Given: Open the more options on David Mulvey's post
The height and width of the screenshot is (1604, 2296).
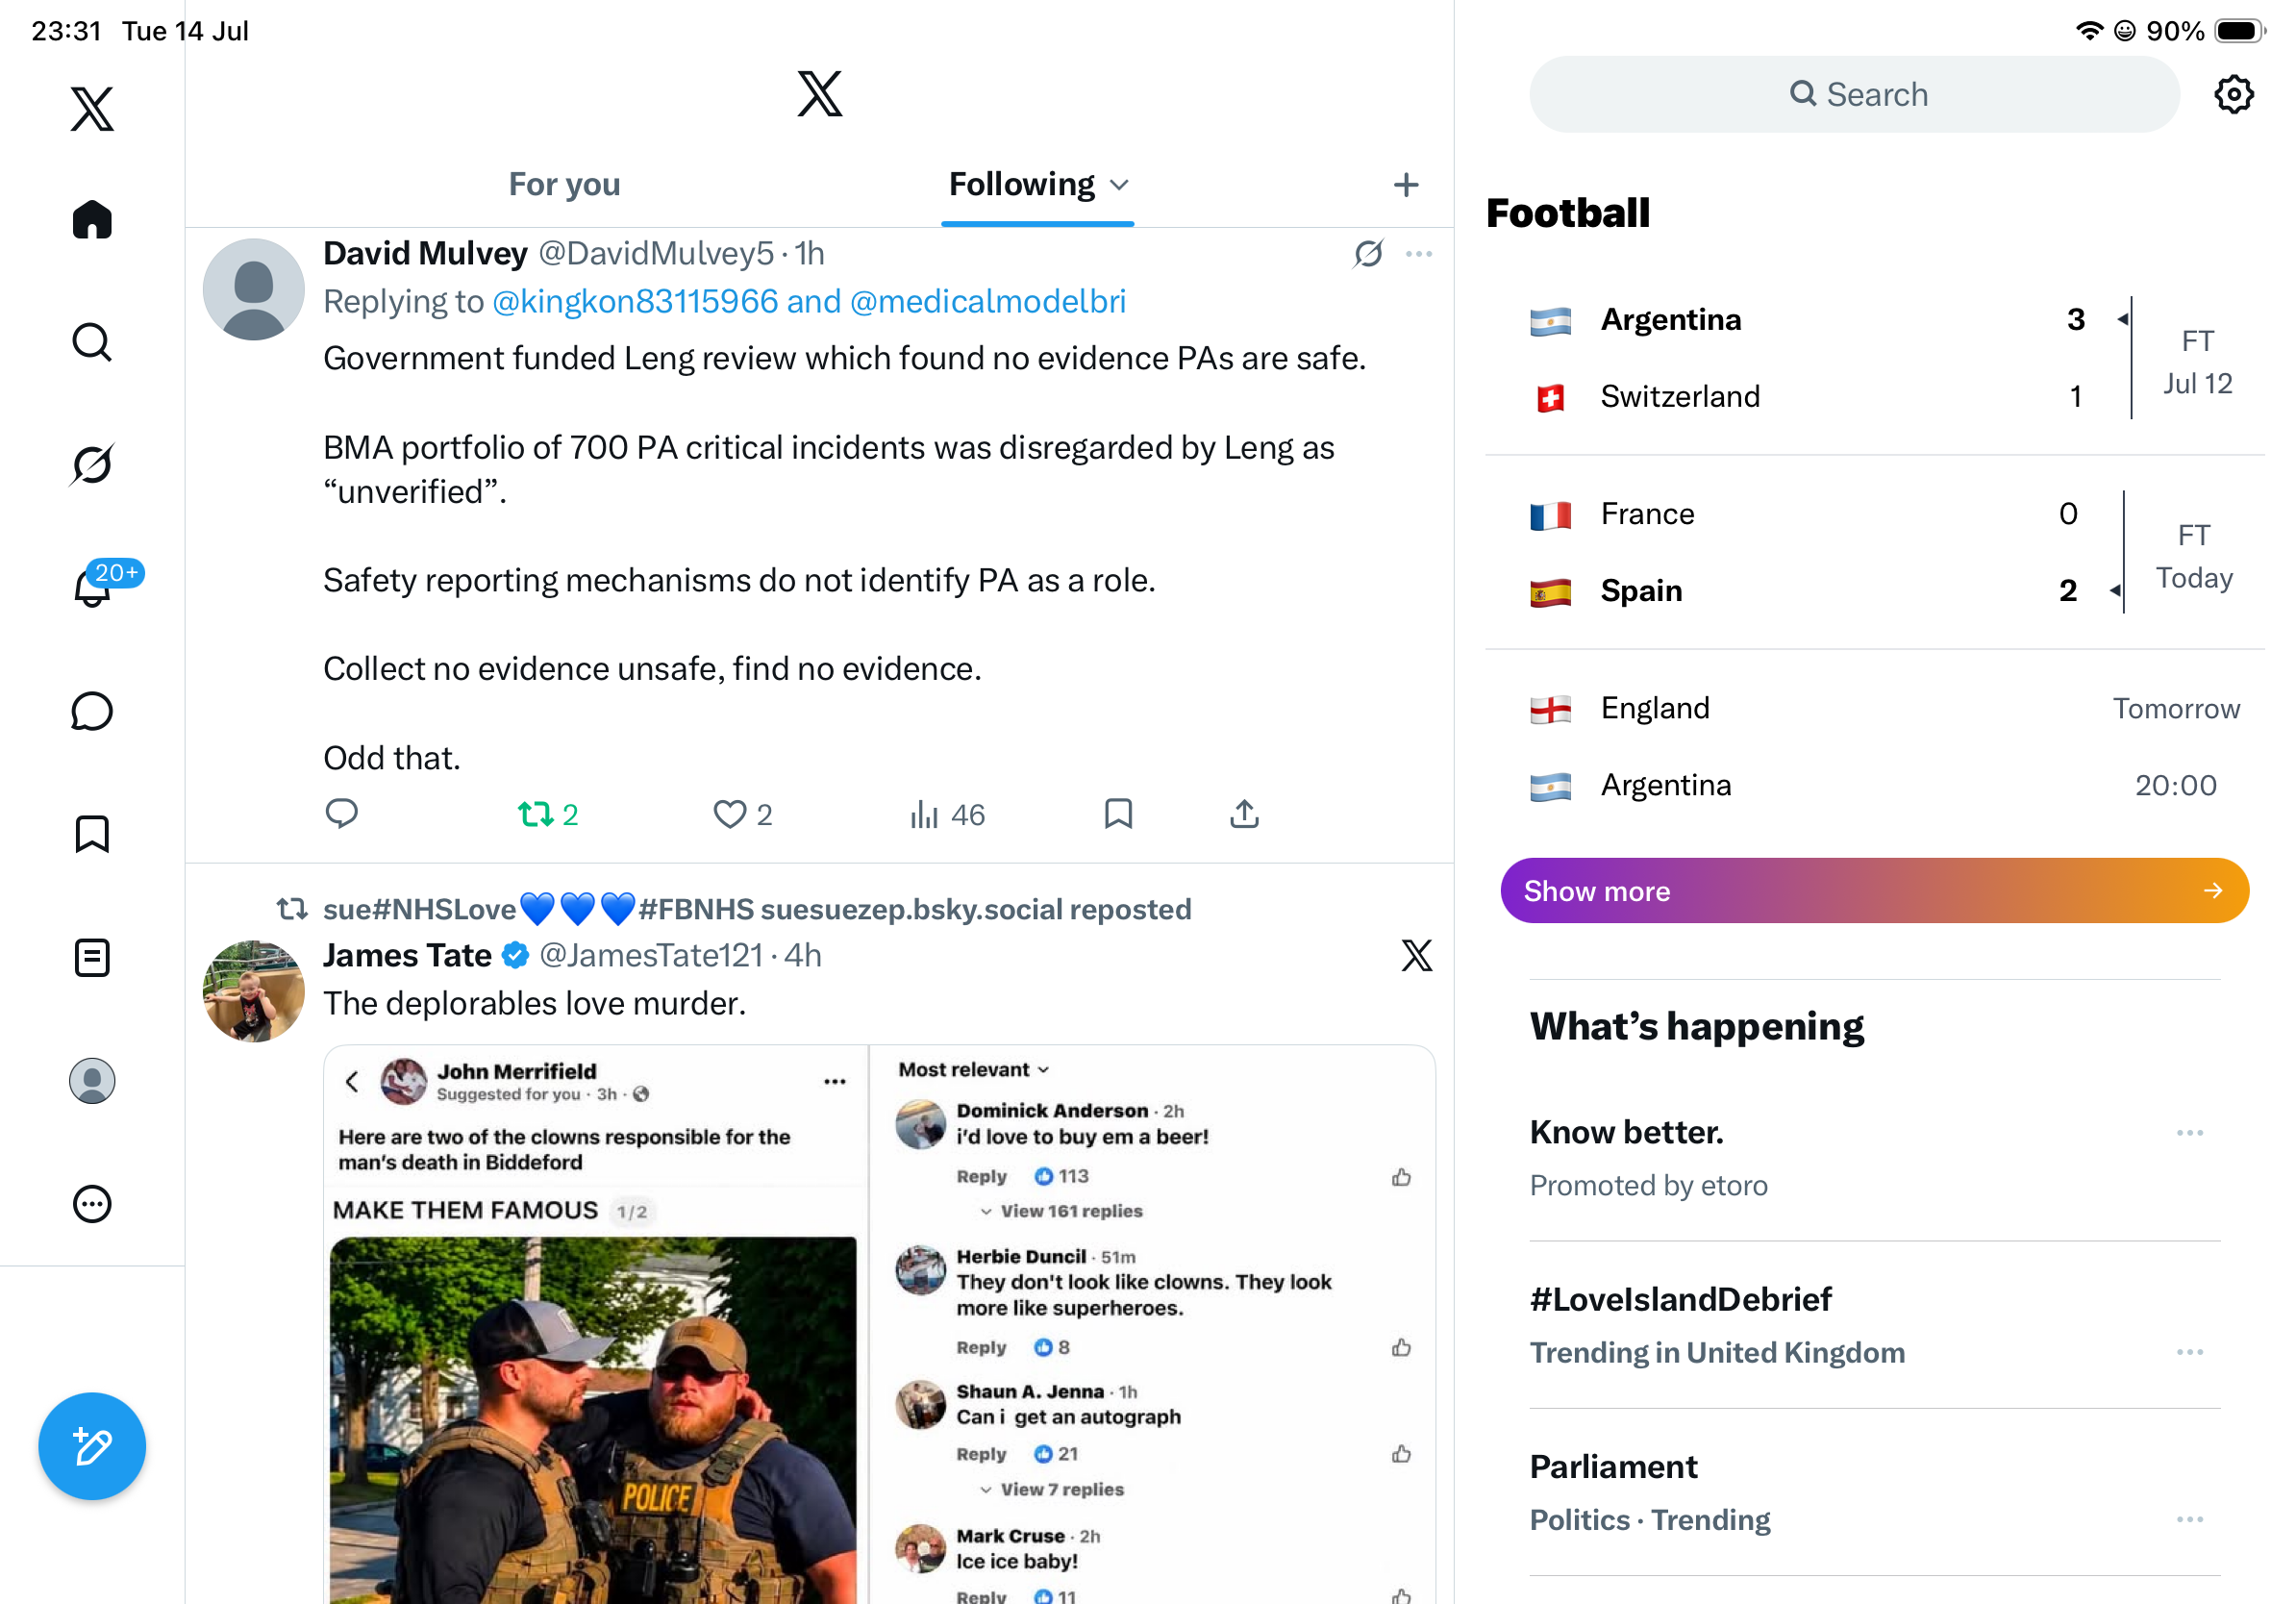Looking at the screenshot, I should (x=1418, y=254).
